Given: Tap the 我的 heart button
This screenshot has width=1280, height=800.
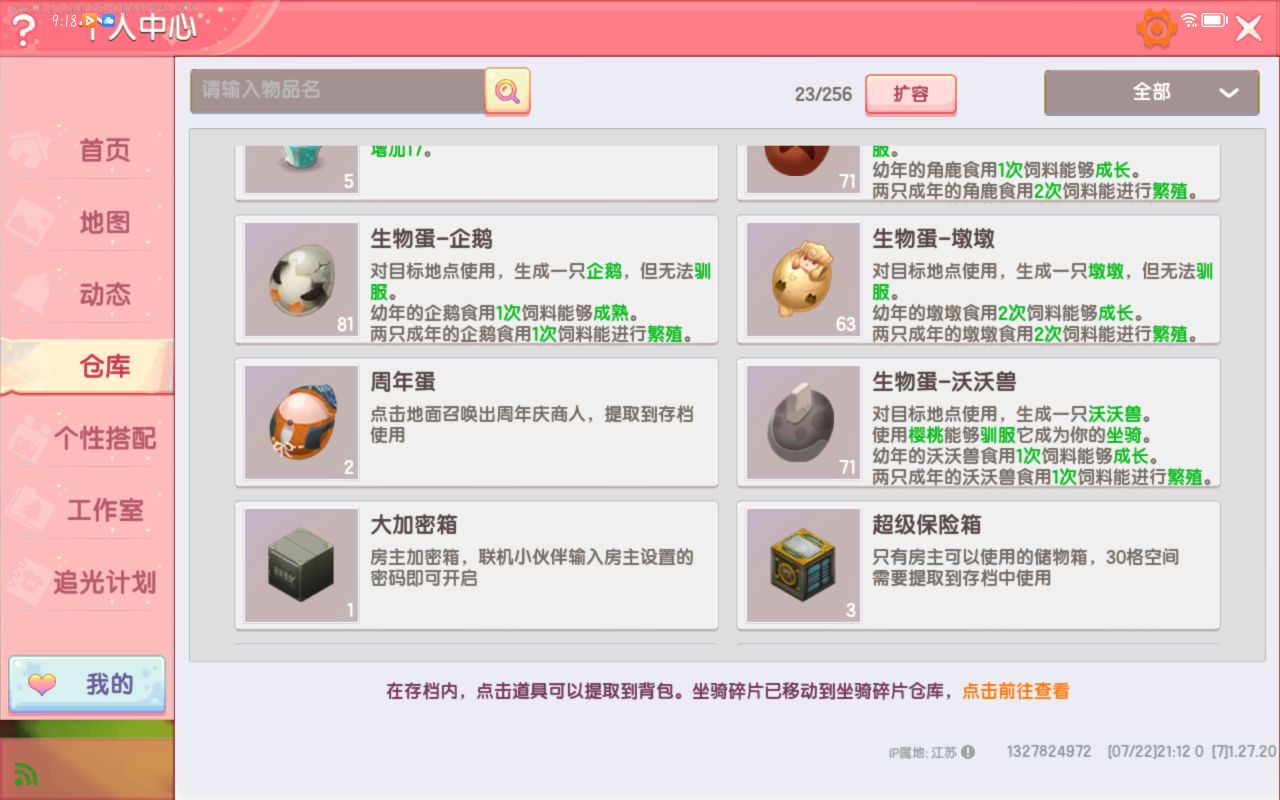Looking at the screenshot, I should [87, 684].
